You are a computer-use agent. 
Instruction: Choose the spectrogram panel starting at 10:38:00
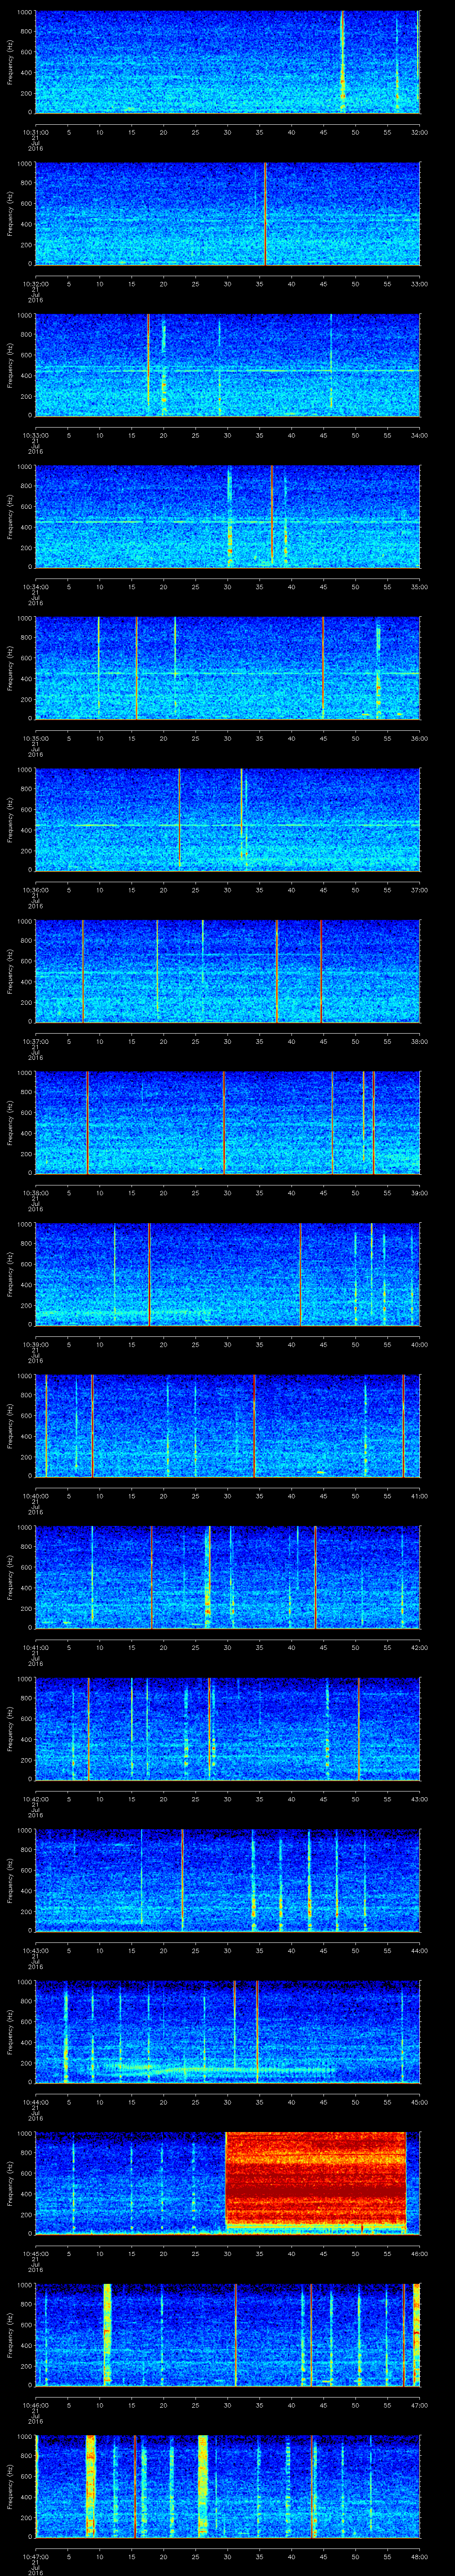227,1123
